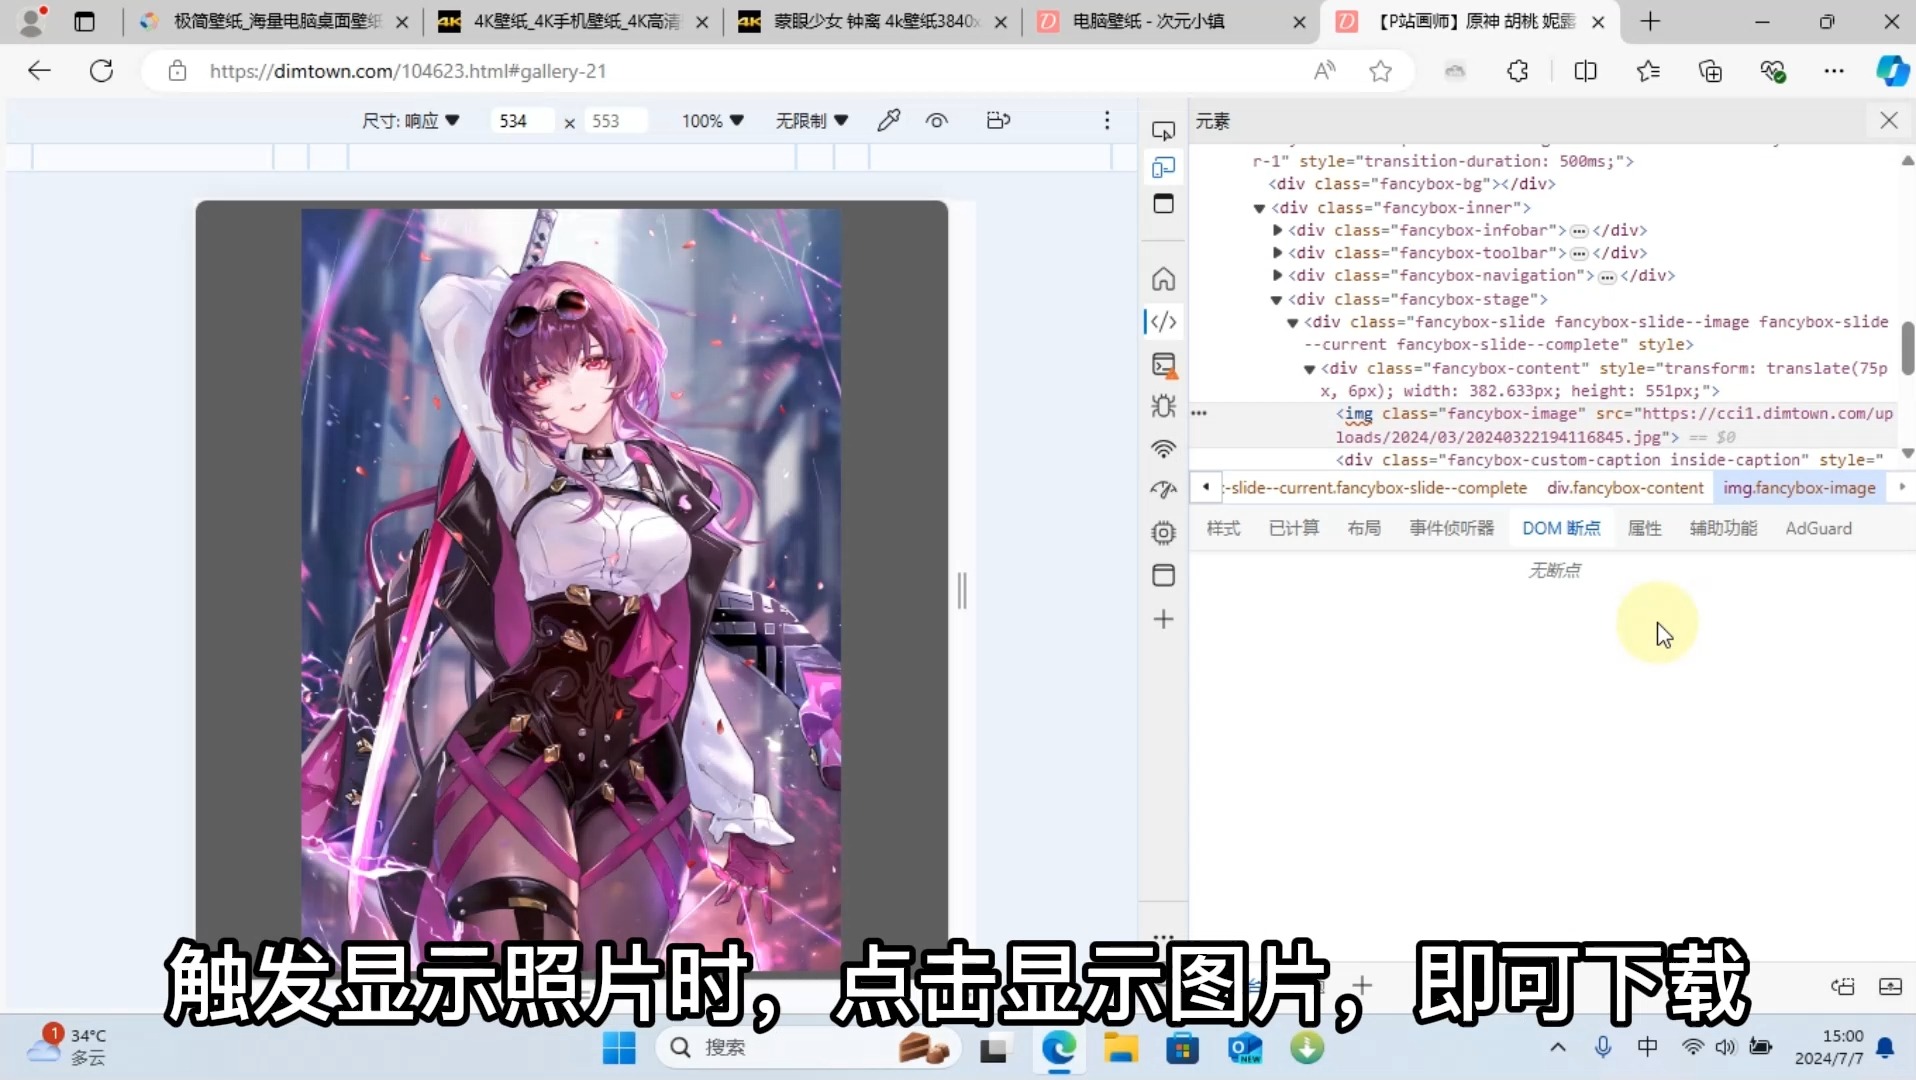Select the DOM 断点 tab

coord(1561,528)
